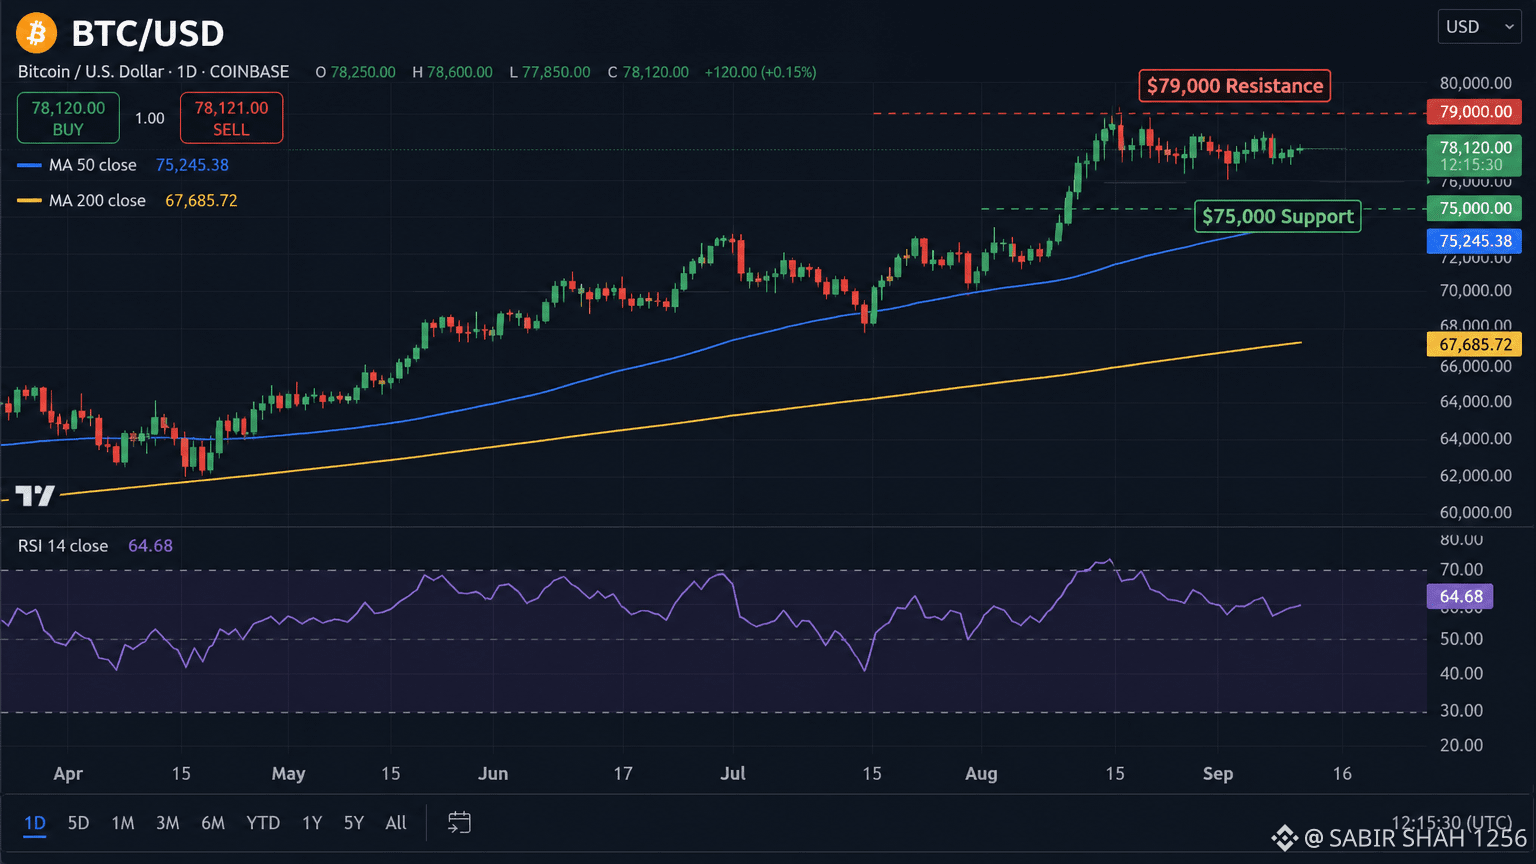This screenshot has width=1536, height=864.
Task: Click the yellow 67,685.72 price axis label
Action: click(x=1475, y=345)
